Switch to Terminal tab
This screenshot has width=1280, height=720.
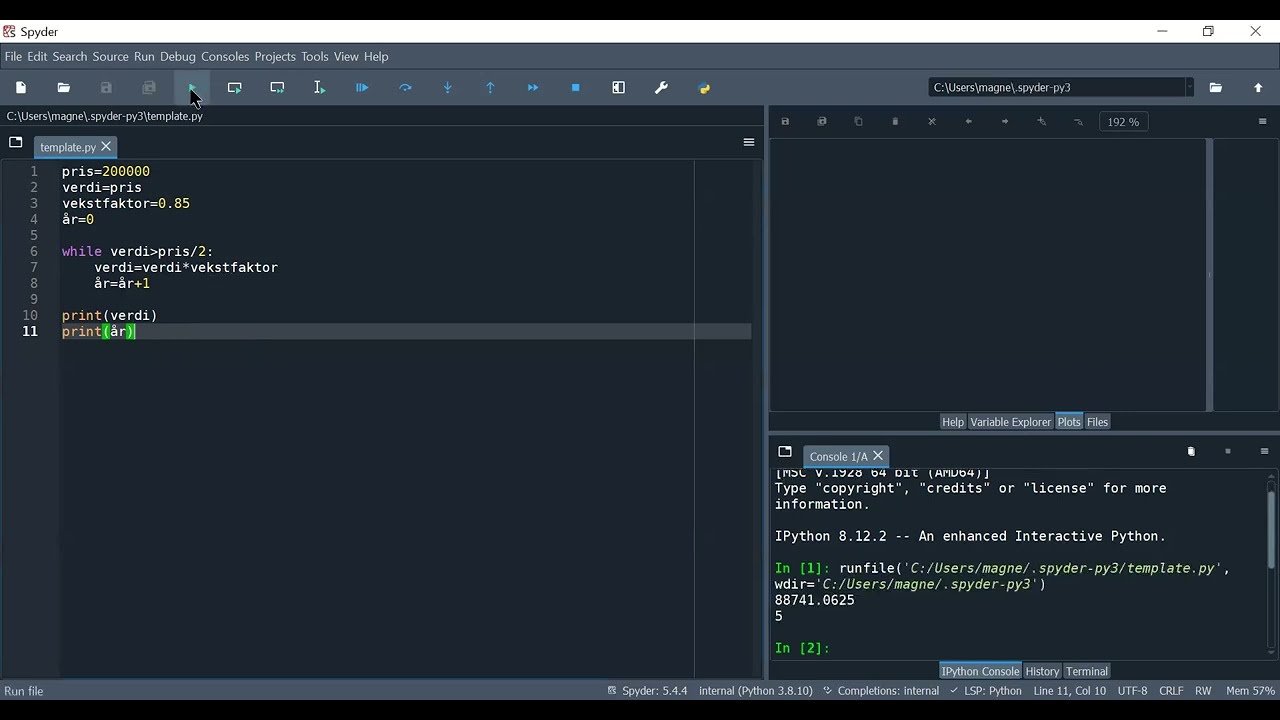[1087, 671]
